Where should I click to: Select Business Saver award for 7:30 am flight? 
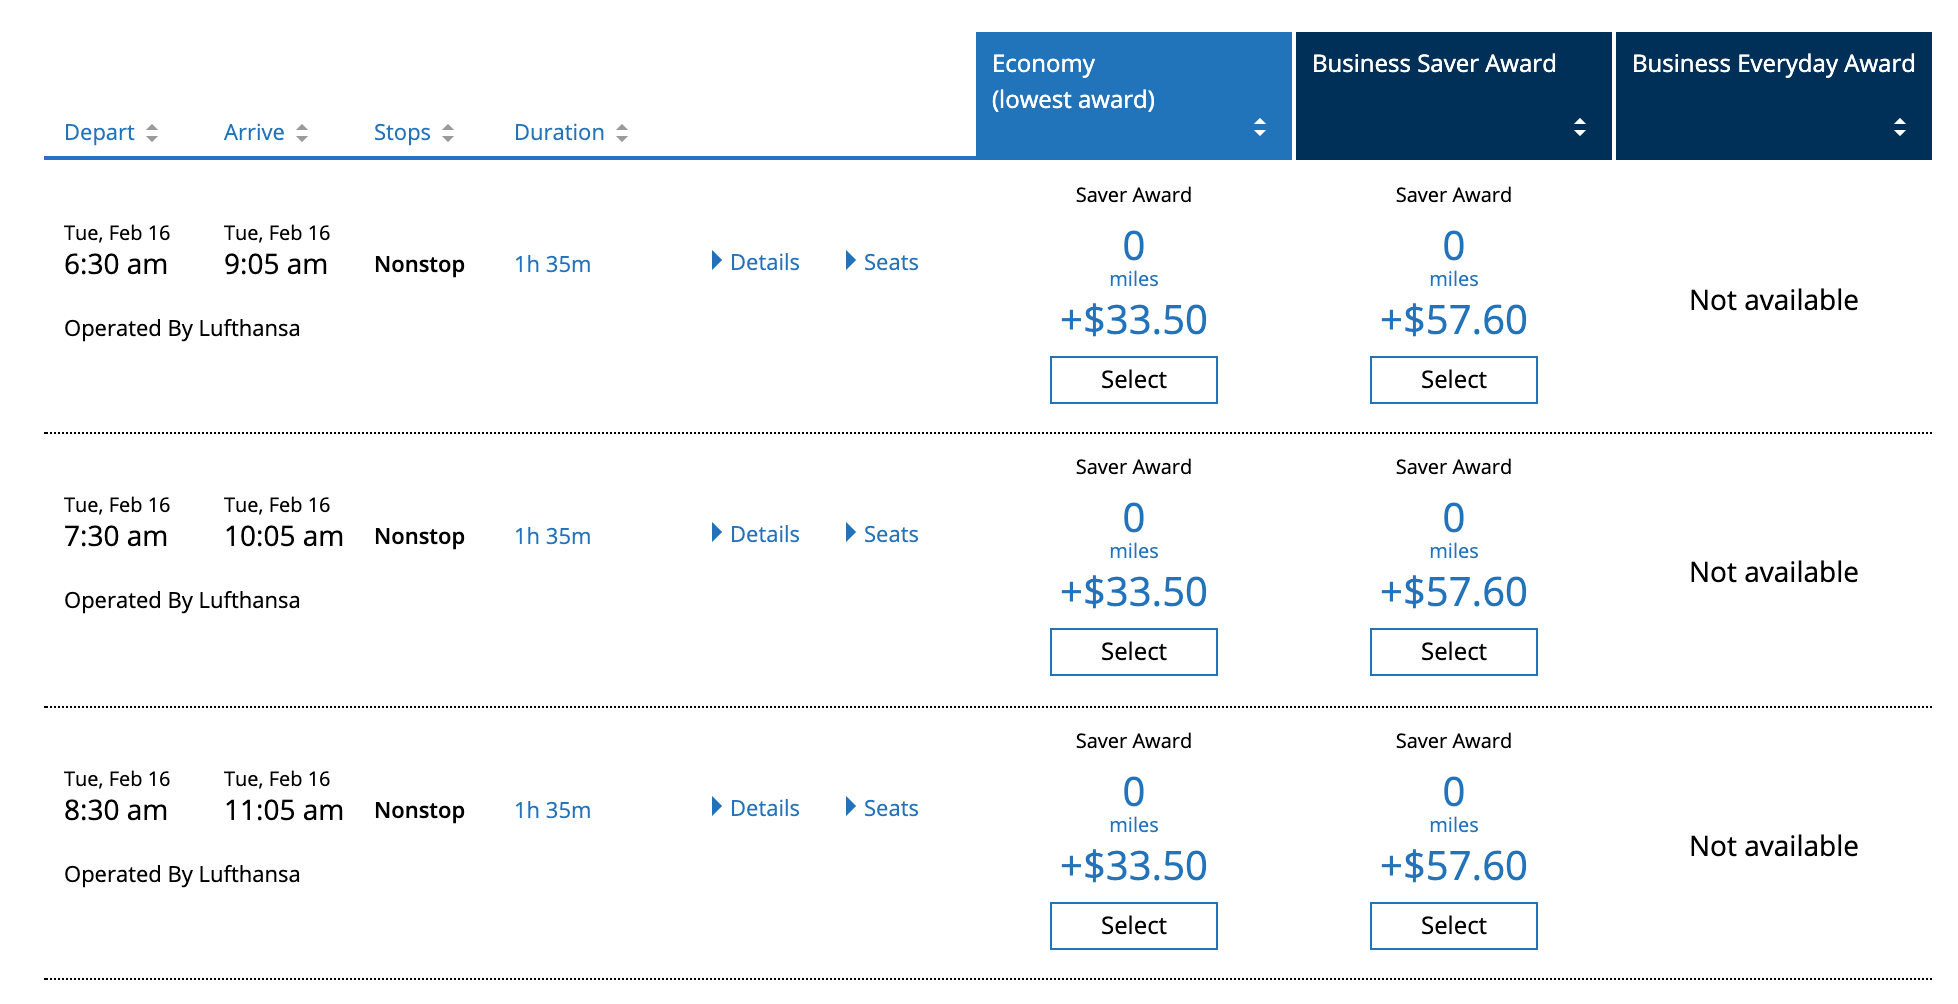tap(1453, 652)
